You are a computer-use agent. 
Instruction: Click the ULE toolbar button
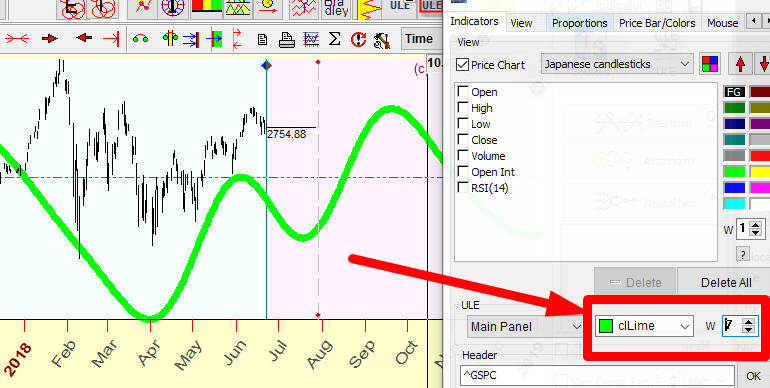(400, 7)
